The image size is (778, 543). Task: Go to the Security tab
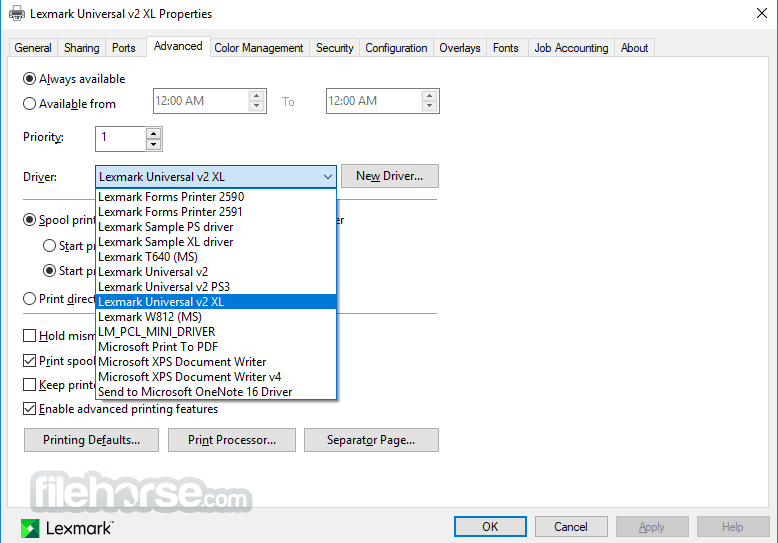[334, 48]
